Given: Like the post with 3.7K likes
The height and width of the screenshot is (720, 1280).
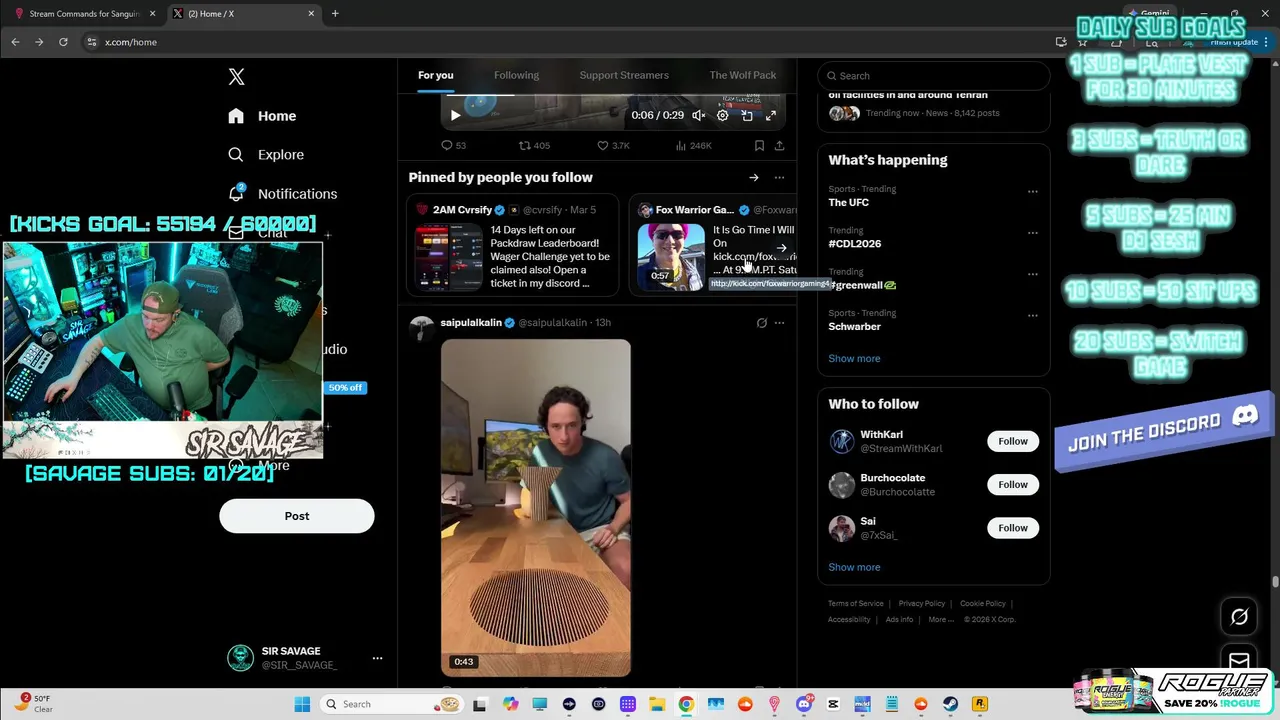Looking at the screenshot, I should (613, 146).
